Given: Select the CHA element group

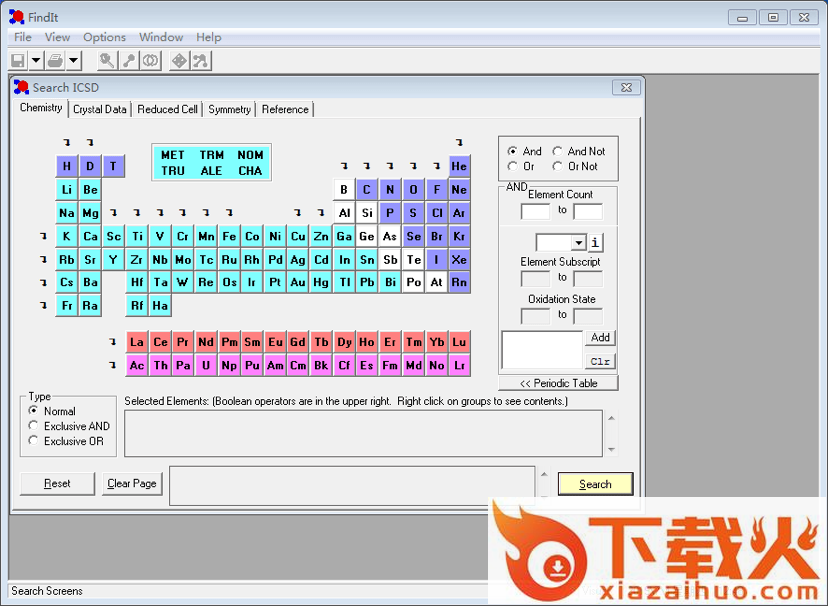Looking at the screenshot, I should pos(250,171).
